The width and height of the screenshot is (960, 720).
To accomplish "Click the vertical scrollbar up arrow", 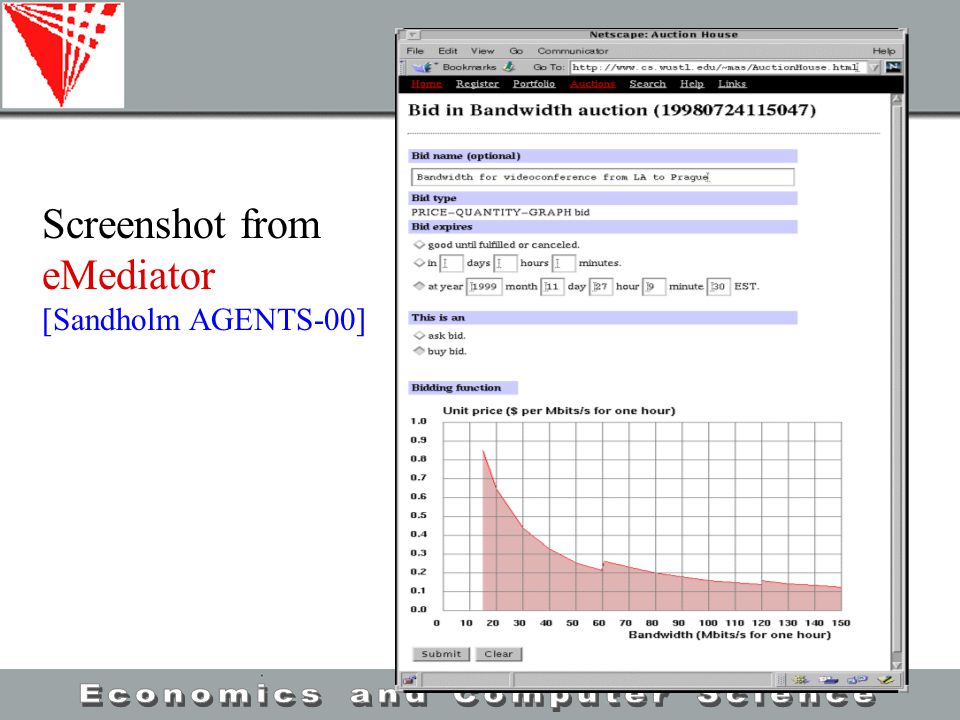I will tap(897, 99).
